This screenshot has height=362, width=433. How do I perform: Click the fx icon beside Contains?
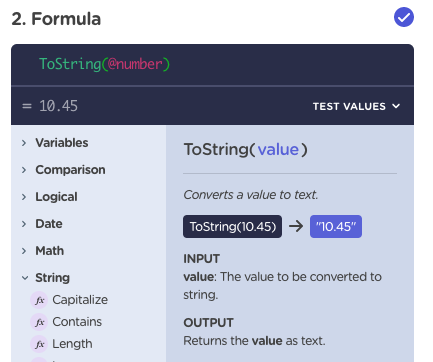click(39, 322)
